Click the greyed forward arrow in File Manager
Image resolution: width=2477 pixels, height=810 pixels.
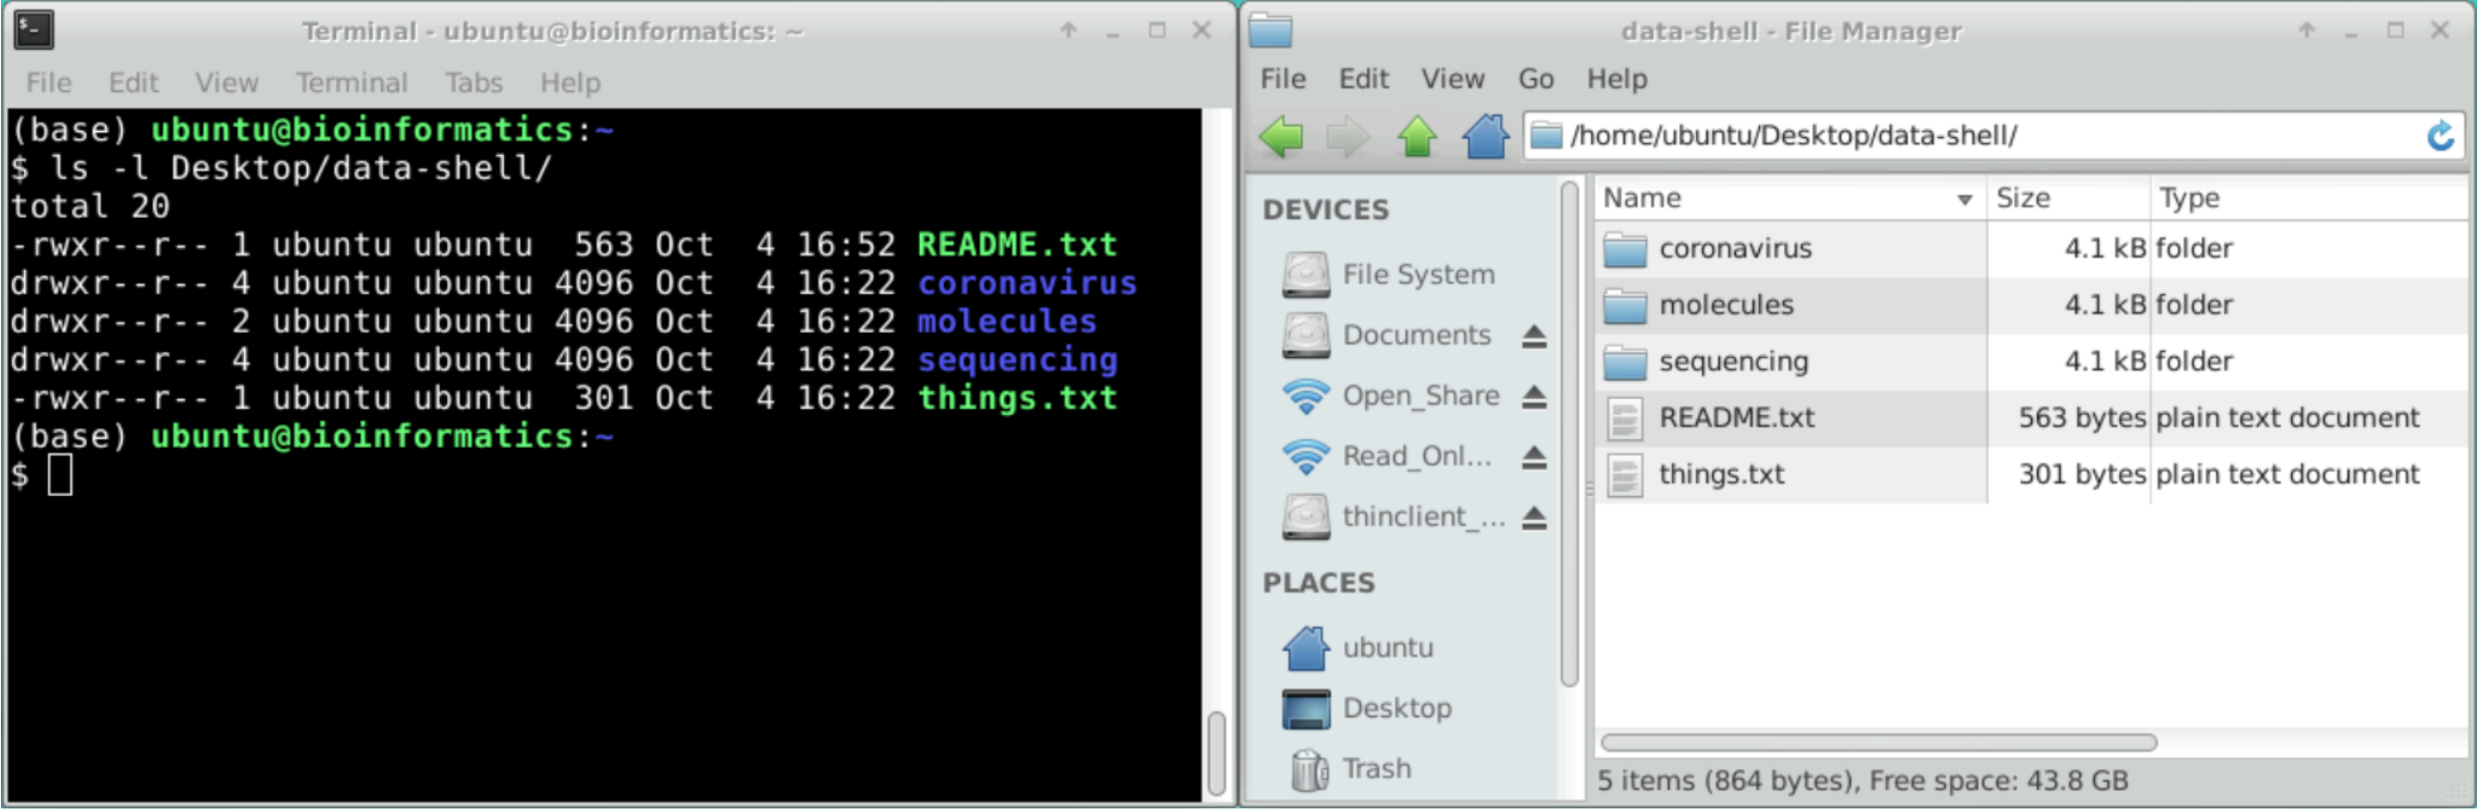1348,136
